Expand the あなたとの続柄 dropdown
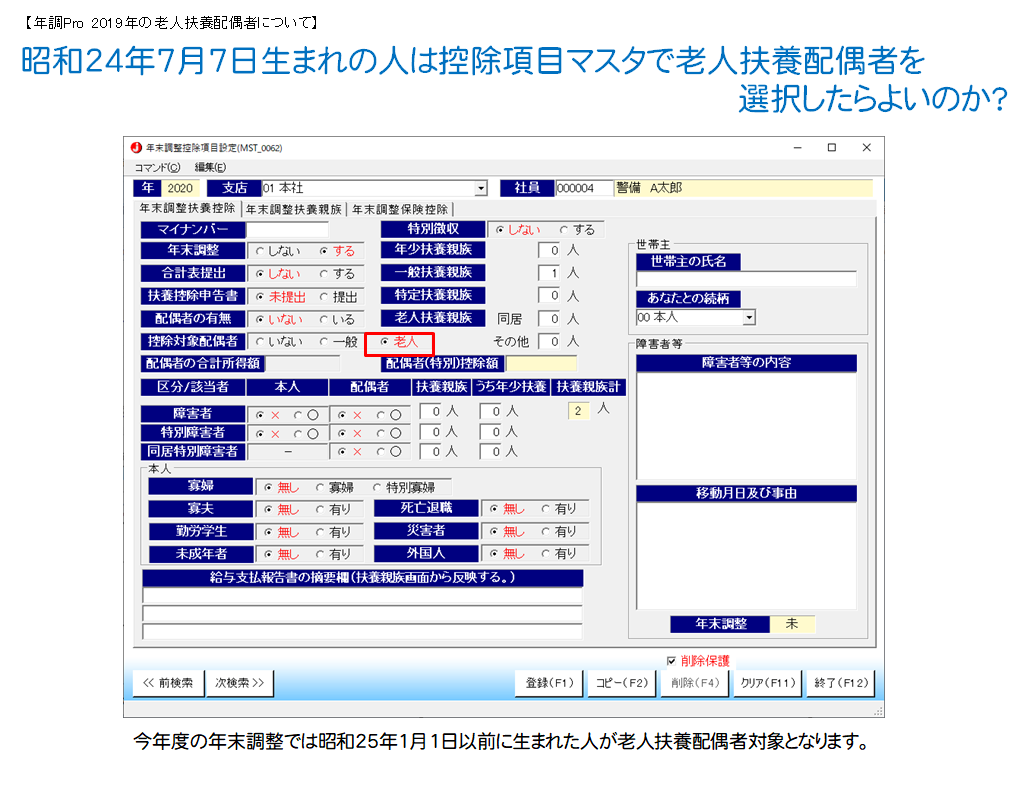 (749, 317)
